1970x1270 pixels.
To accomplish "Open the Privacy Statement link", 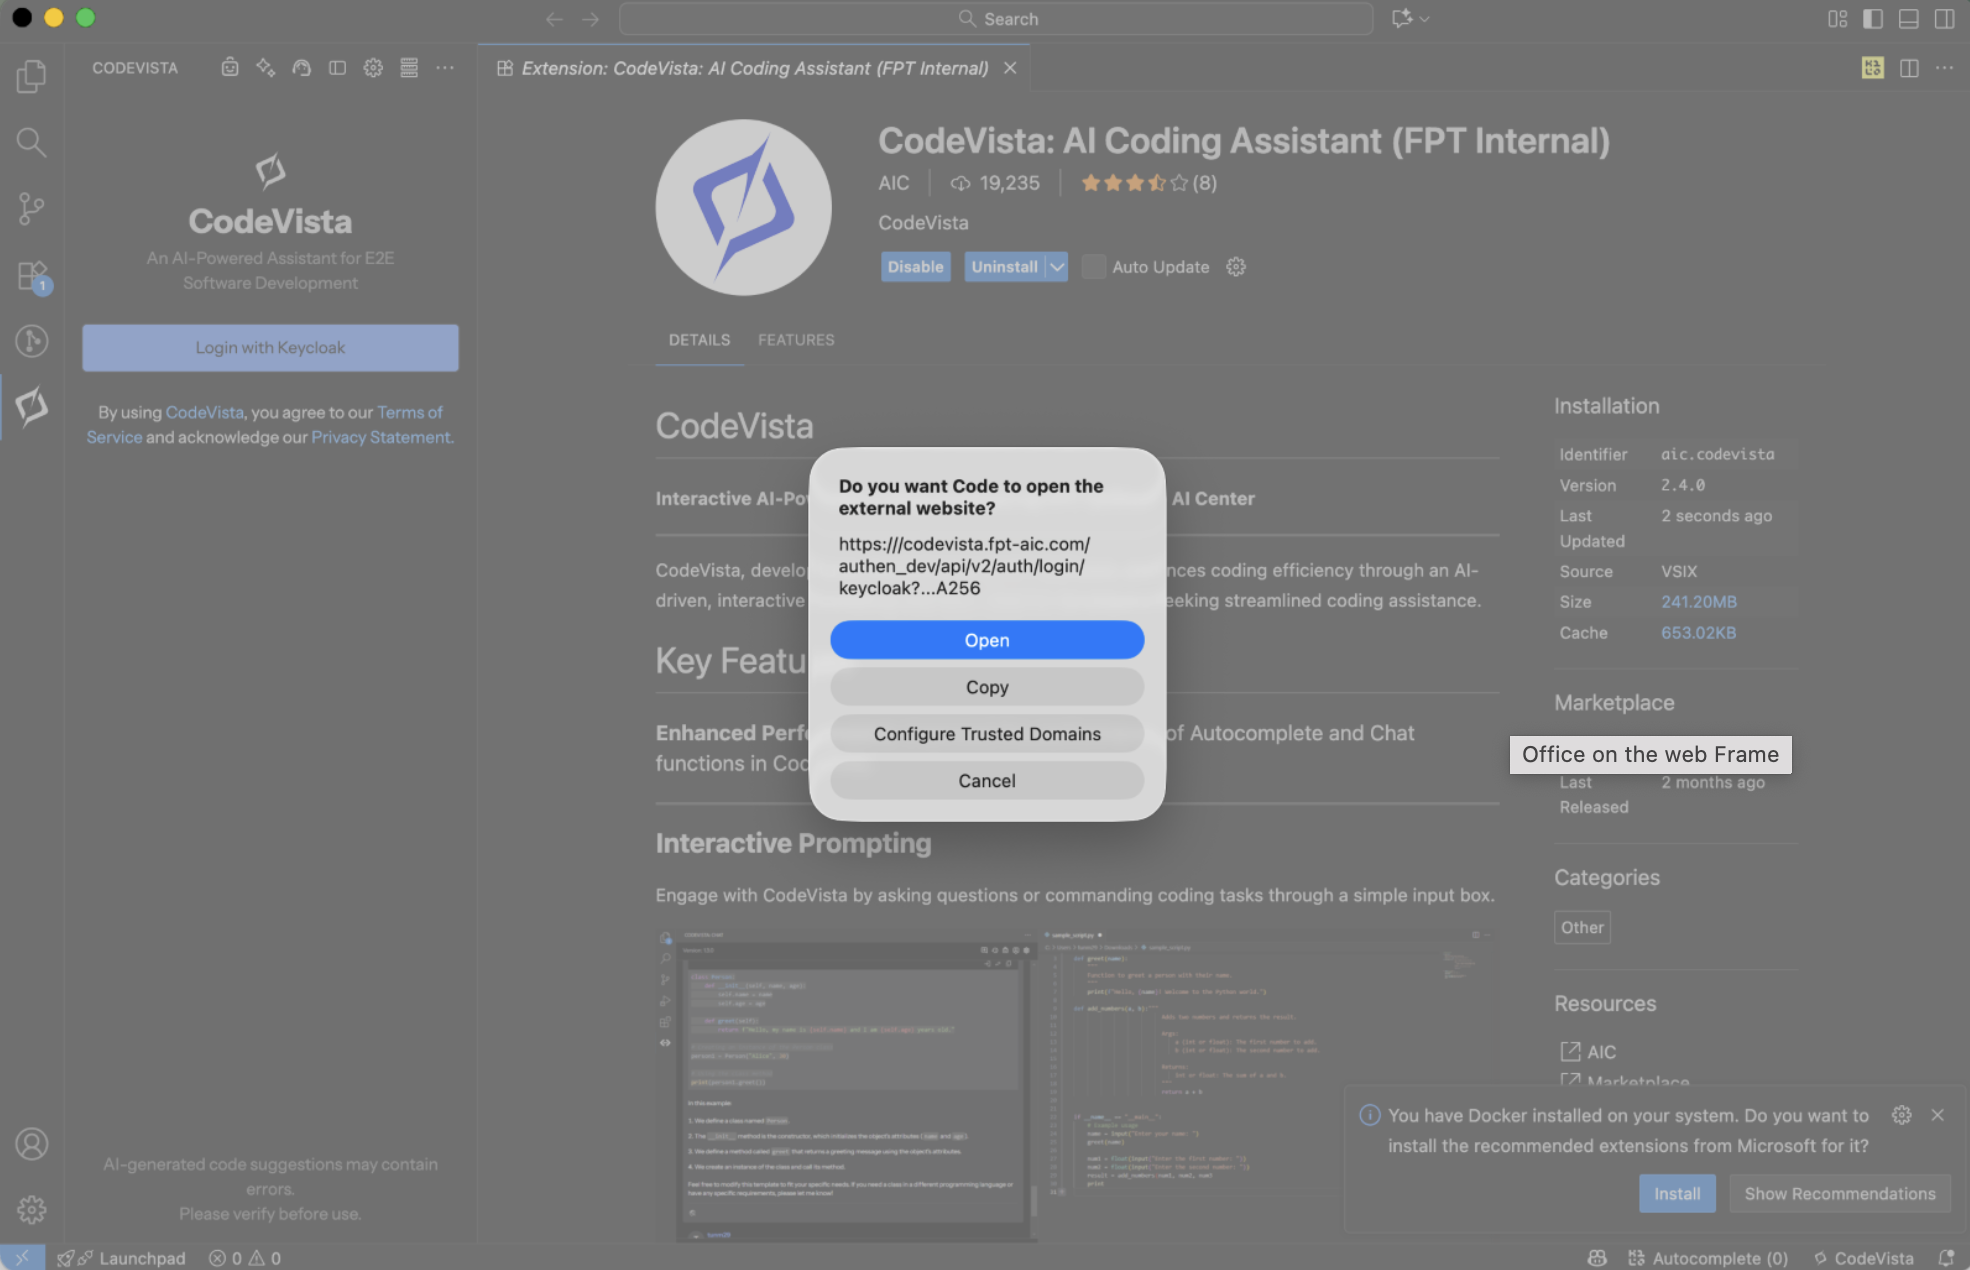I will pyautogui.click(x=382, y=437).
